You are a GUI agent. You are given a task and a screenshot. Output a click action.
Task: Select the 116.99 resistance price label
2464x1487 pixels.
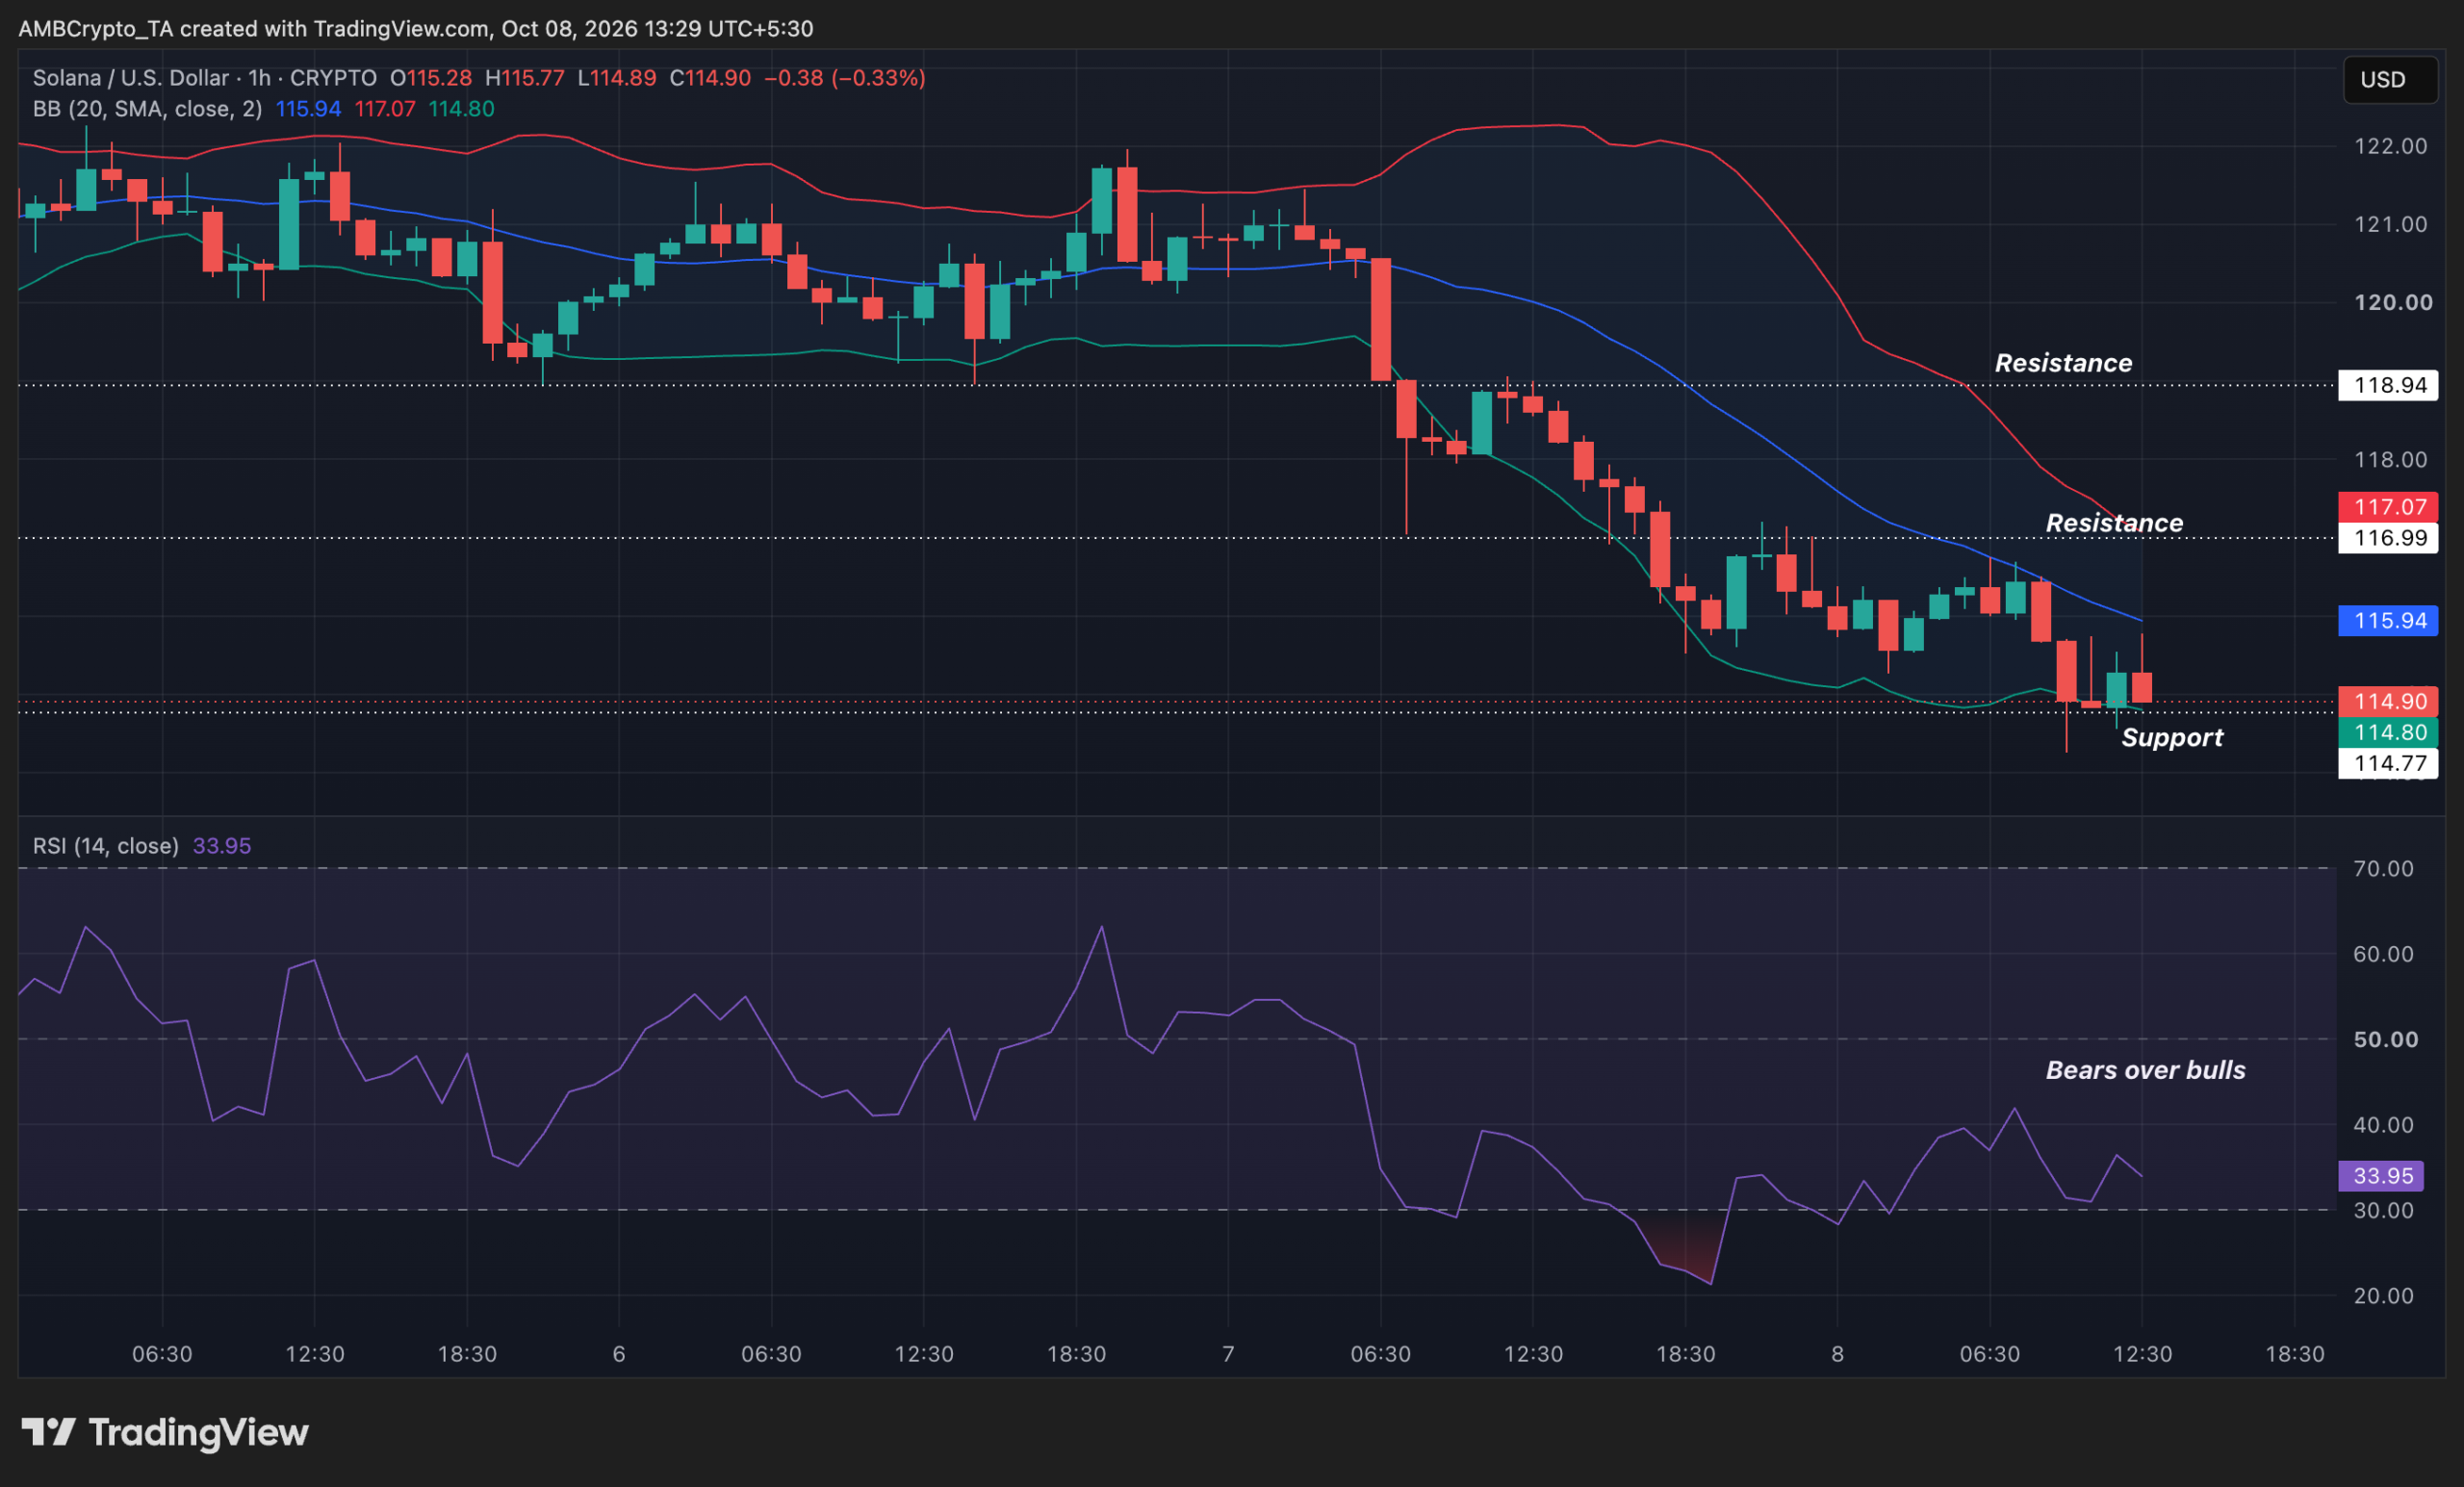[x=2388, y=538]
